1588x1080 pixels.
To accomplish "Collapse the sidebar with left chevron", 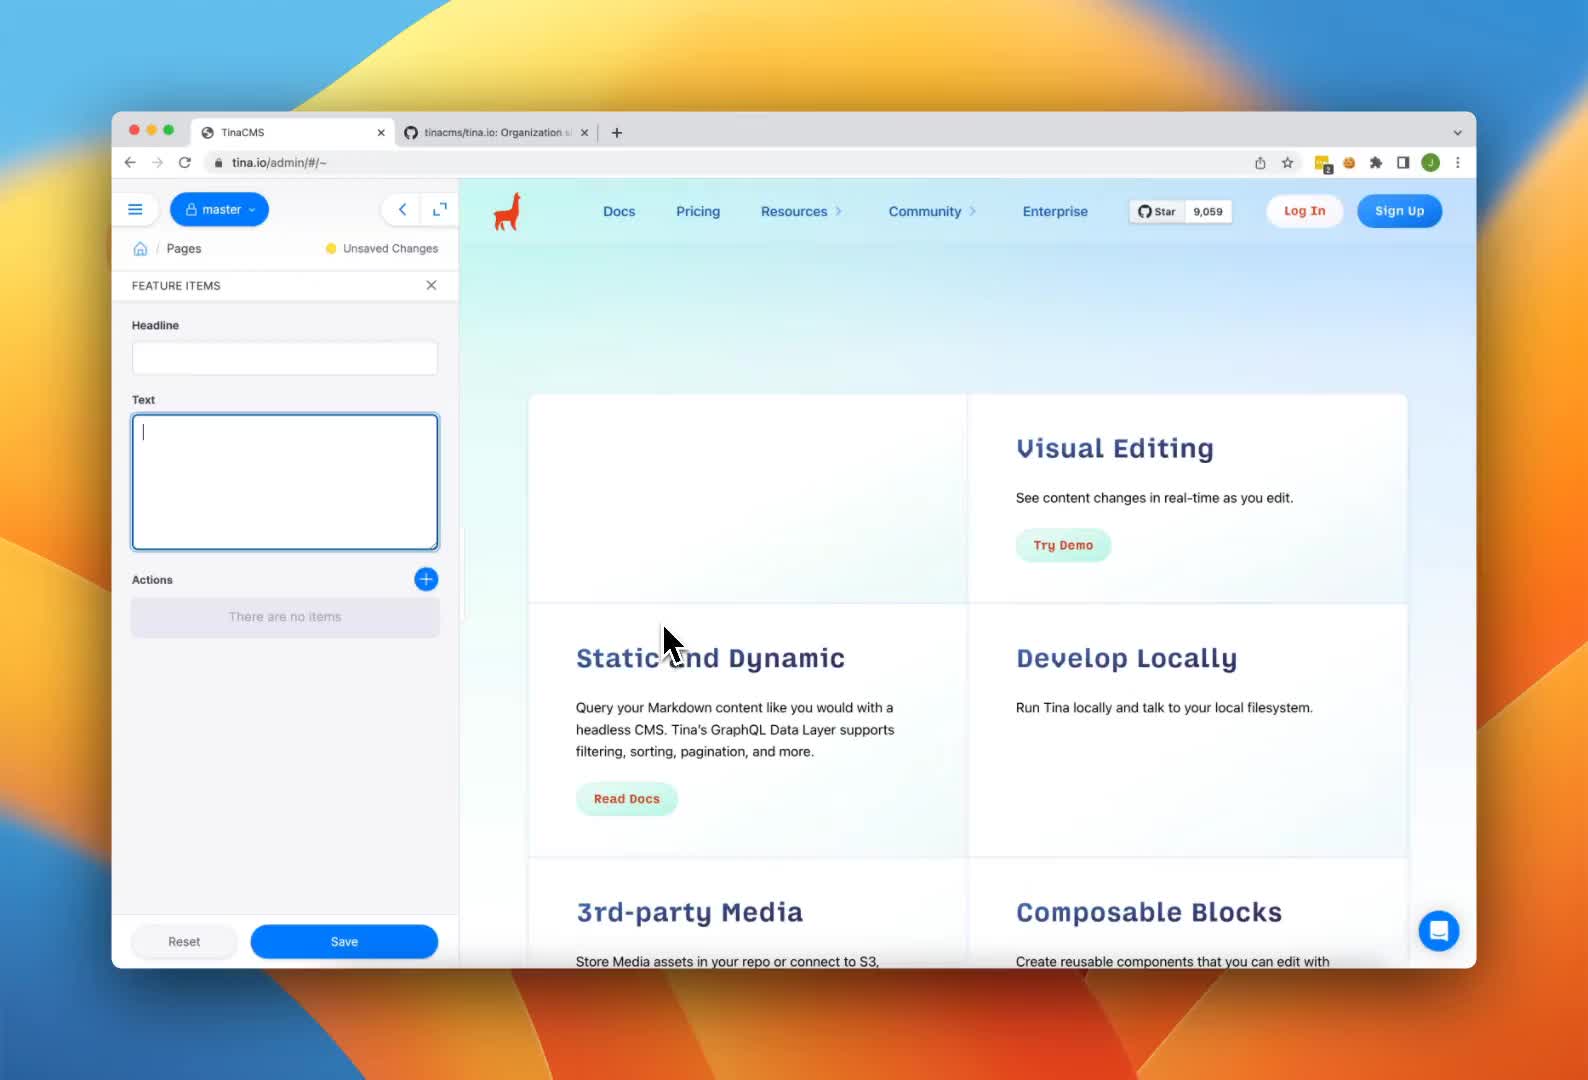I will click(402, 209).
